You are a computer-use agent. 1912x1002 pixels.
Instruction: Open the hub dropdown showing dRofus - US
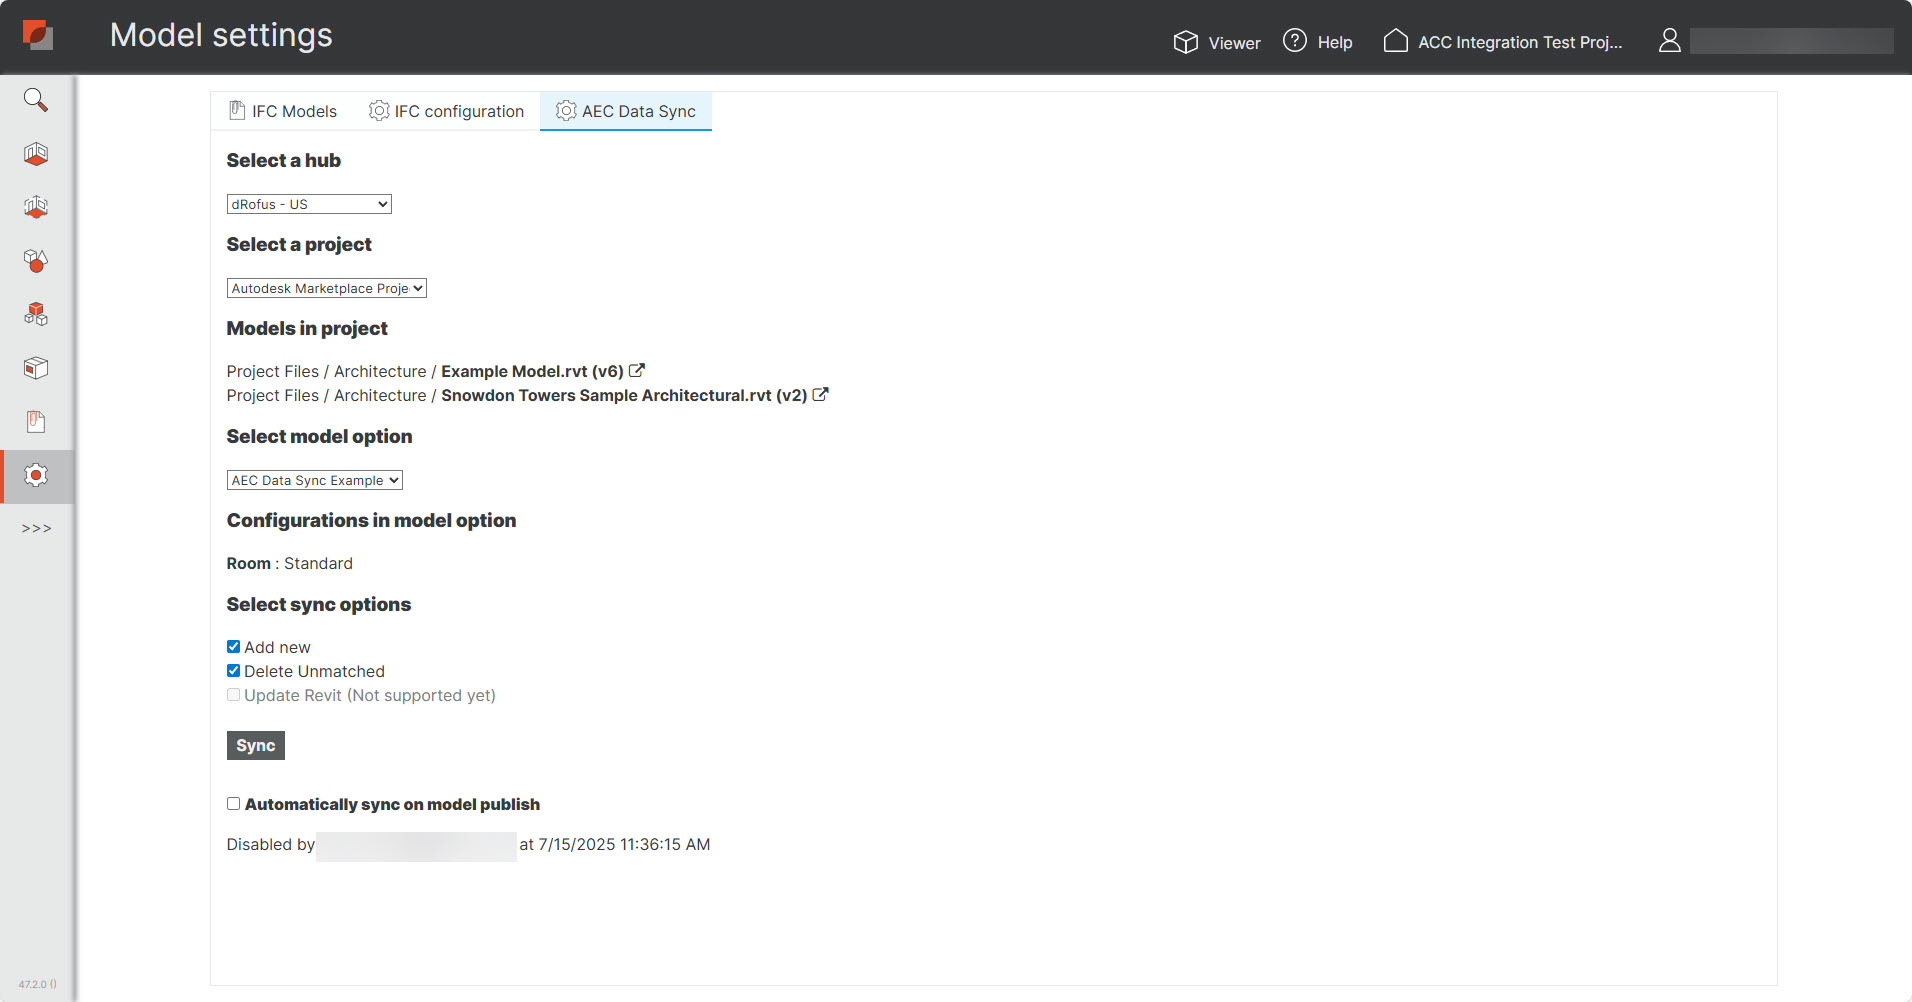click(309, 204)
